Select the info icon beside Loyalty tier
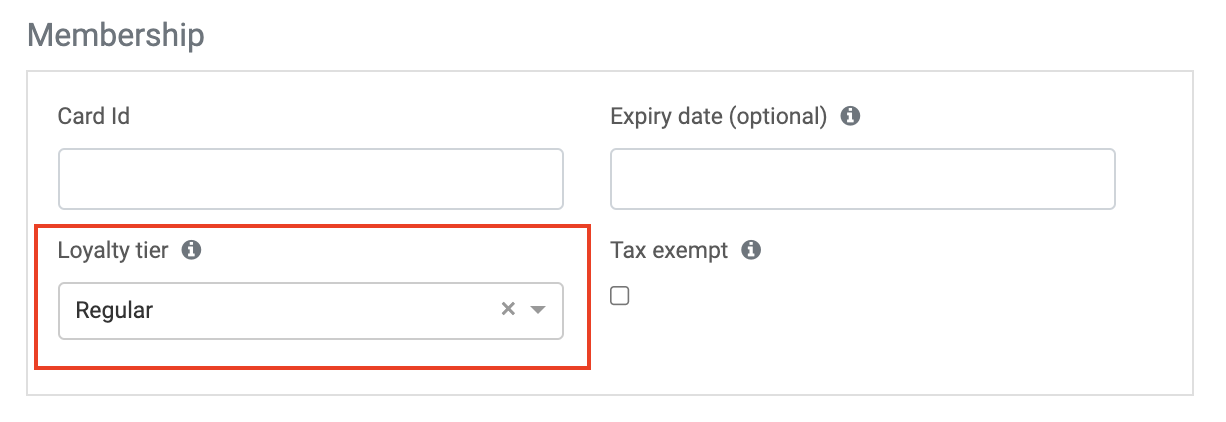The image size is (1226, 422). pyautogui.click(x=192, y=250)
